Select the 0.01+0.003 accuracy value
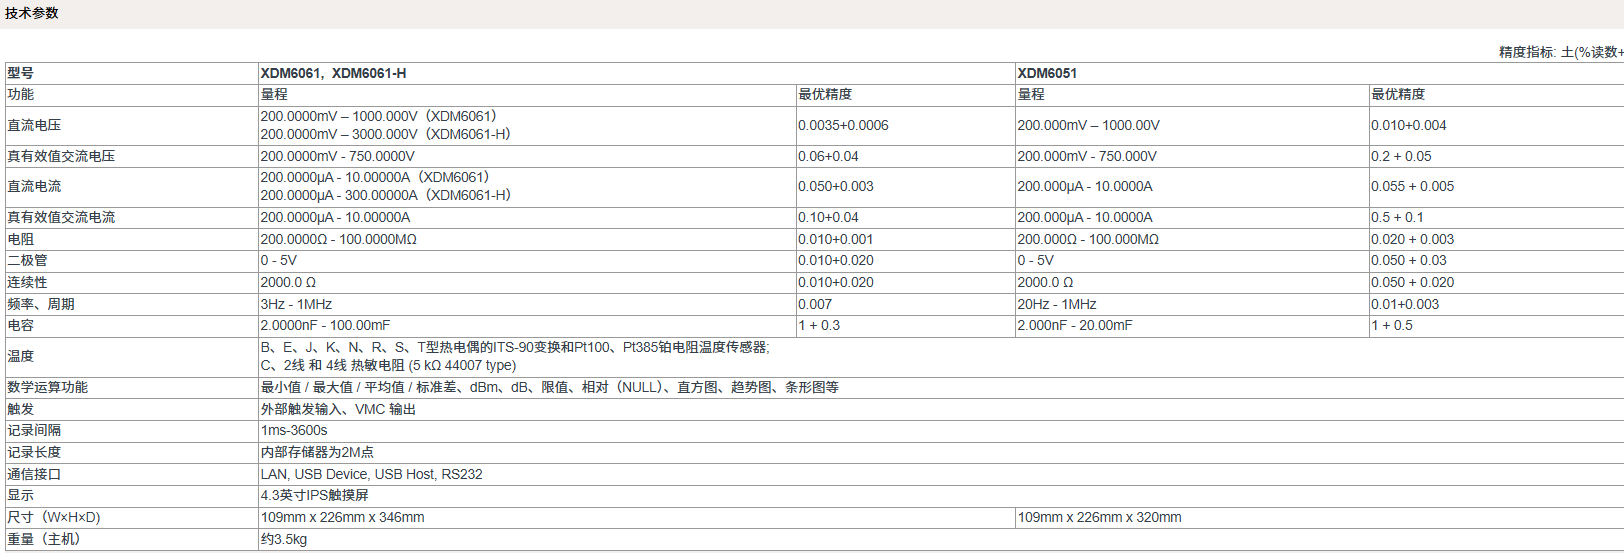Viewport: 1624px width, 553px height. click(x=1406, y=304)
